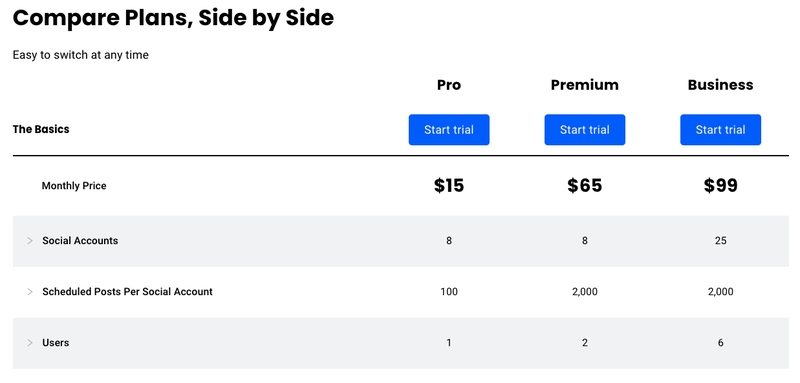
Task: Click the Scheduled Posts Per Social Account label
Action: pyautogui.click(x=128, y=292)
